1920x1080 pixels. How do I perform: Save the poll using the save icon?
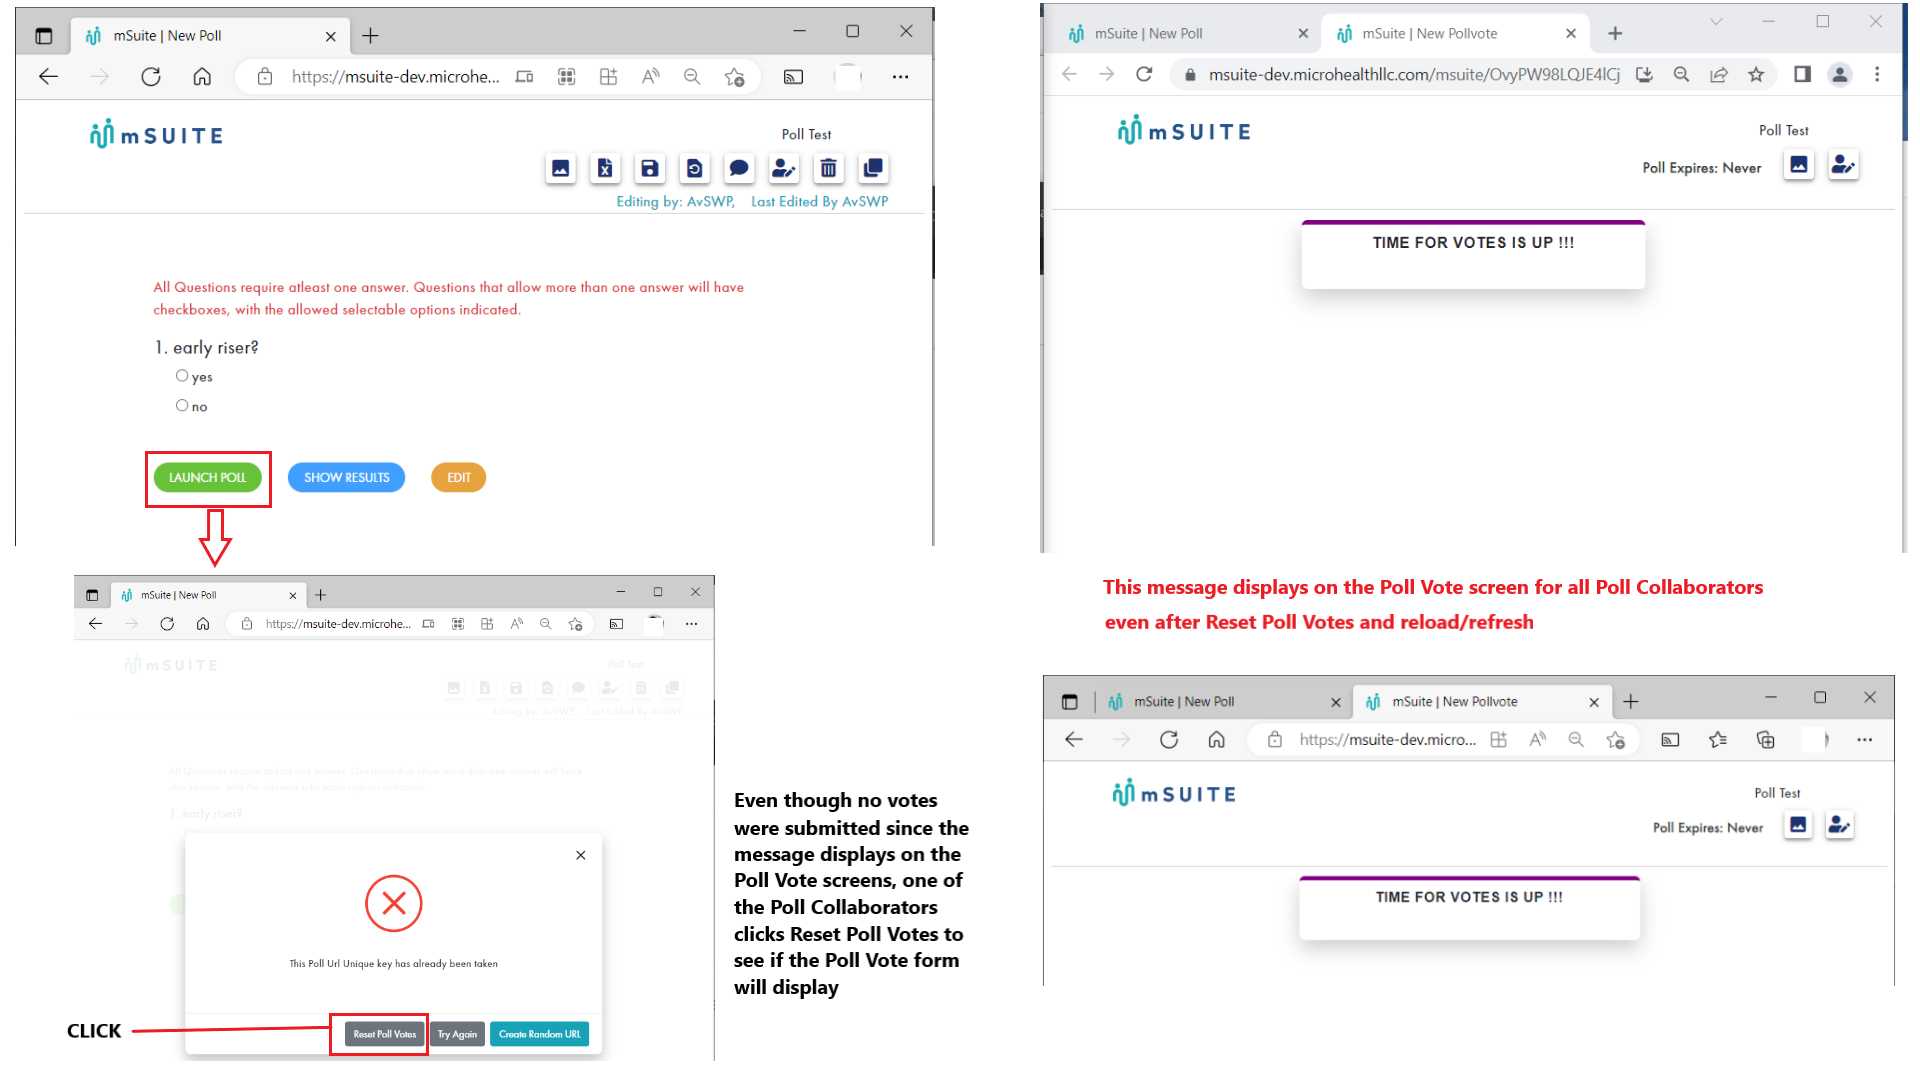[650, 168]
